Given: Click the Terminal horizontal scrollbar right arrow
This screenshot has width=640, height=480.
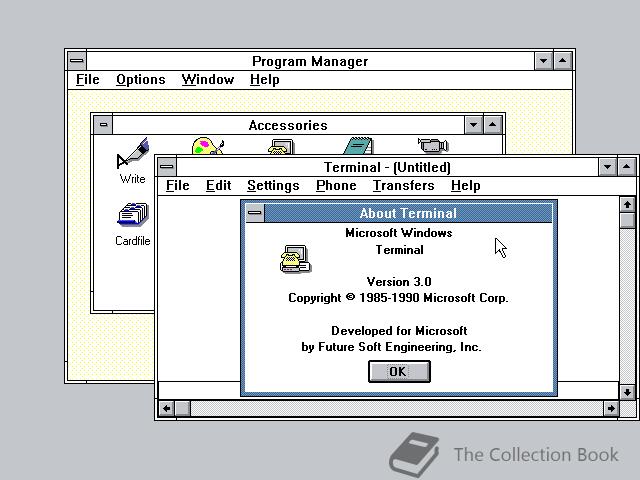Looking at the screenshot, I should (x=611, y=409).
